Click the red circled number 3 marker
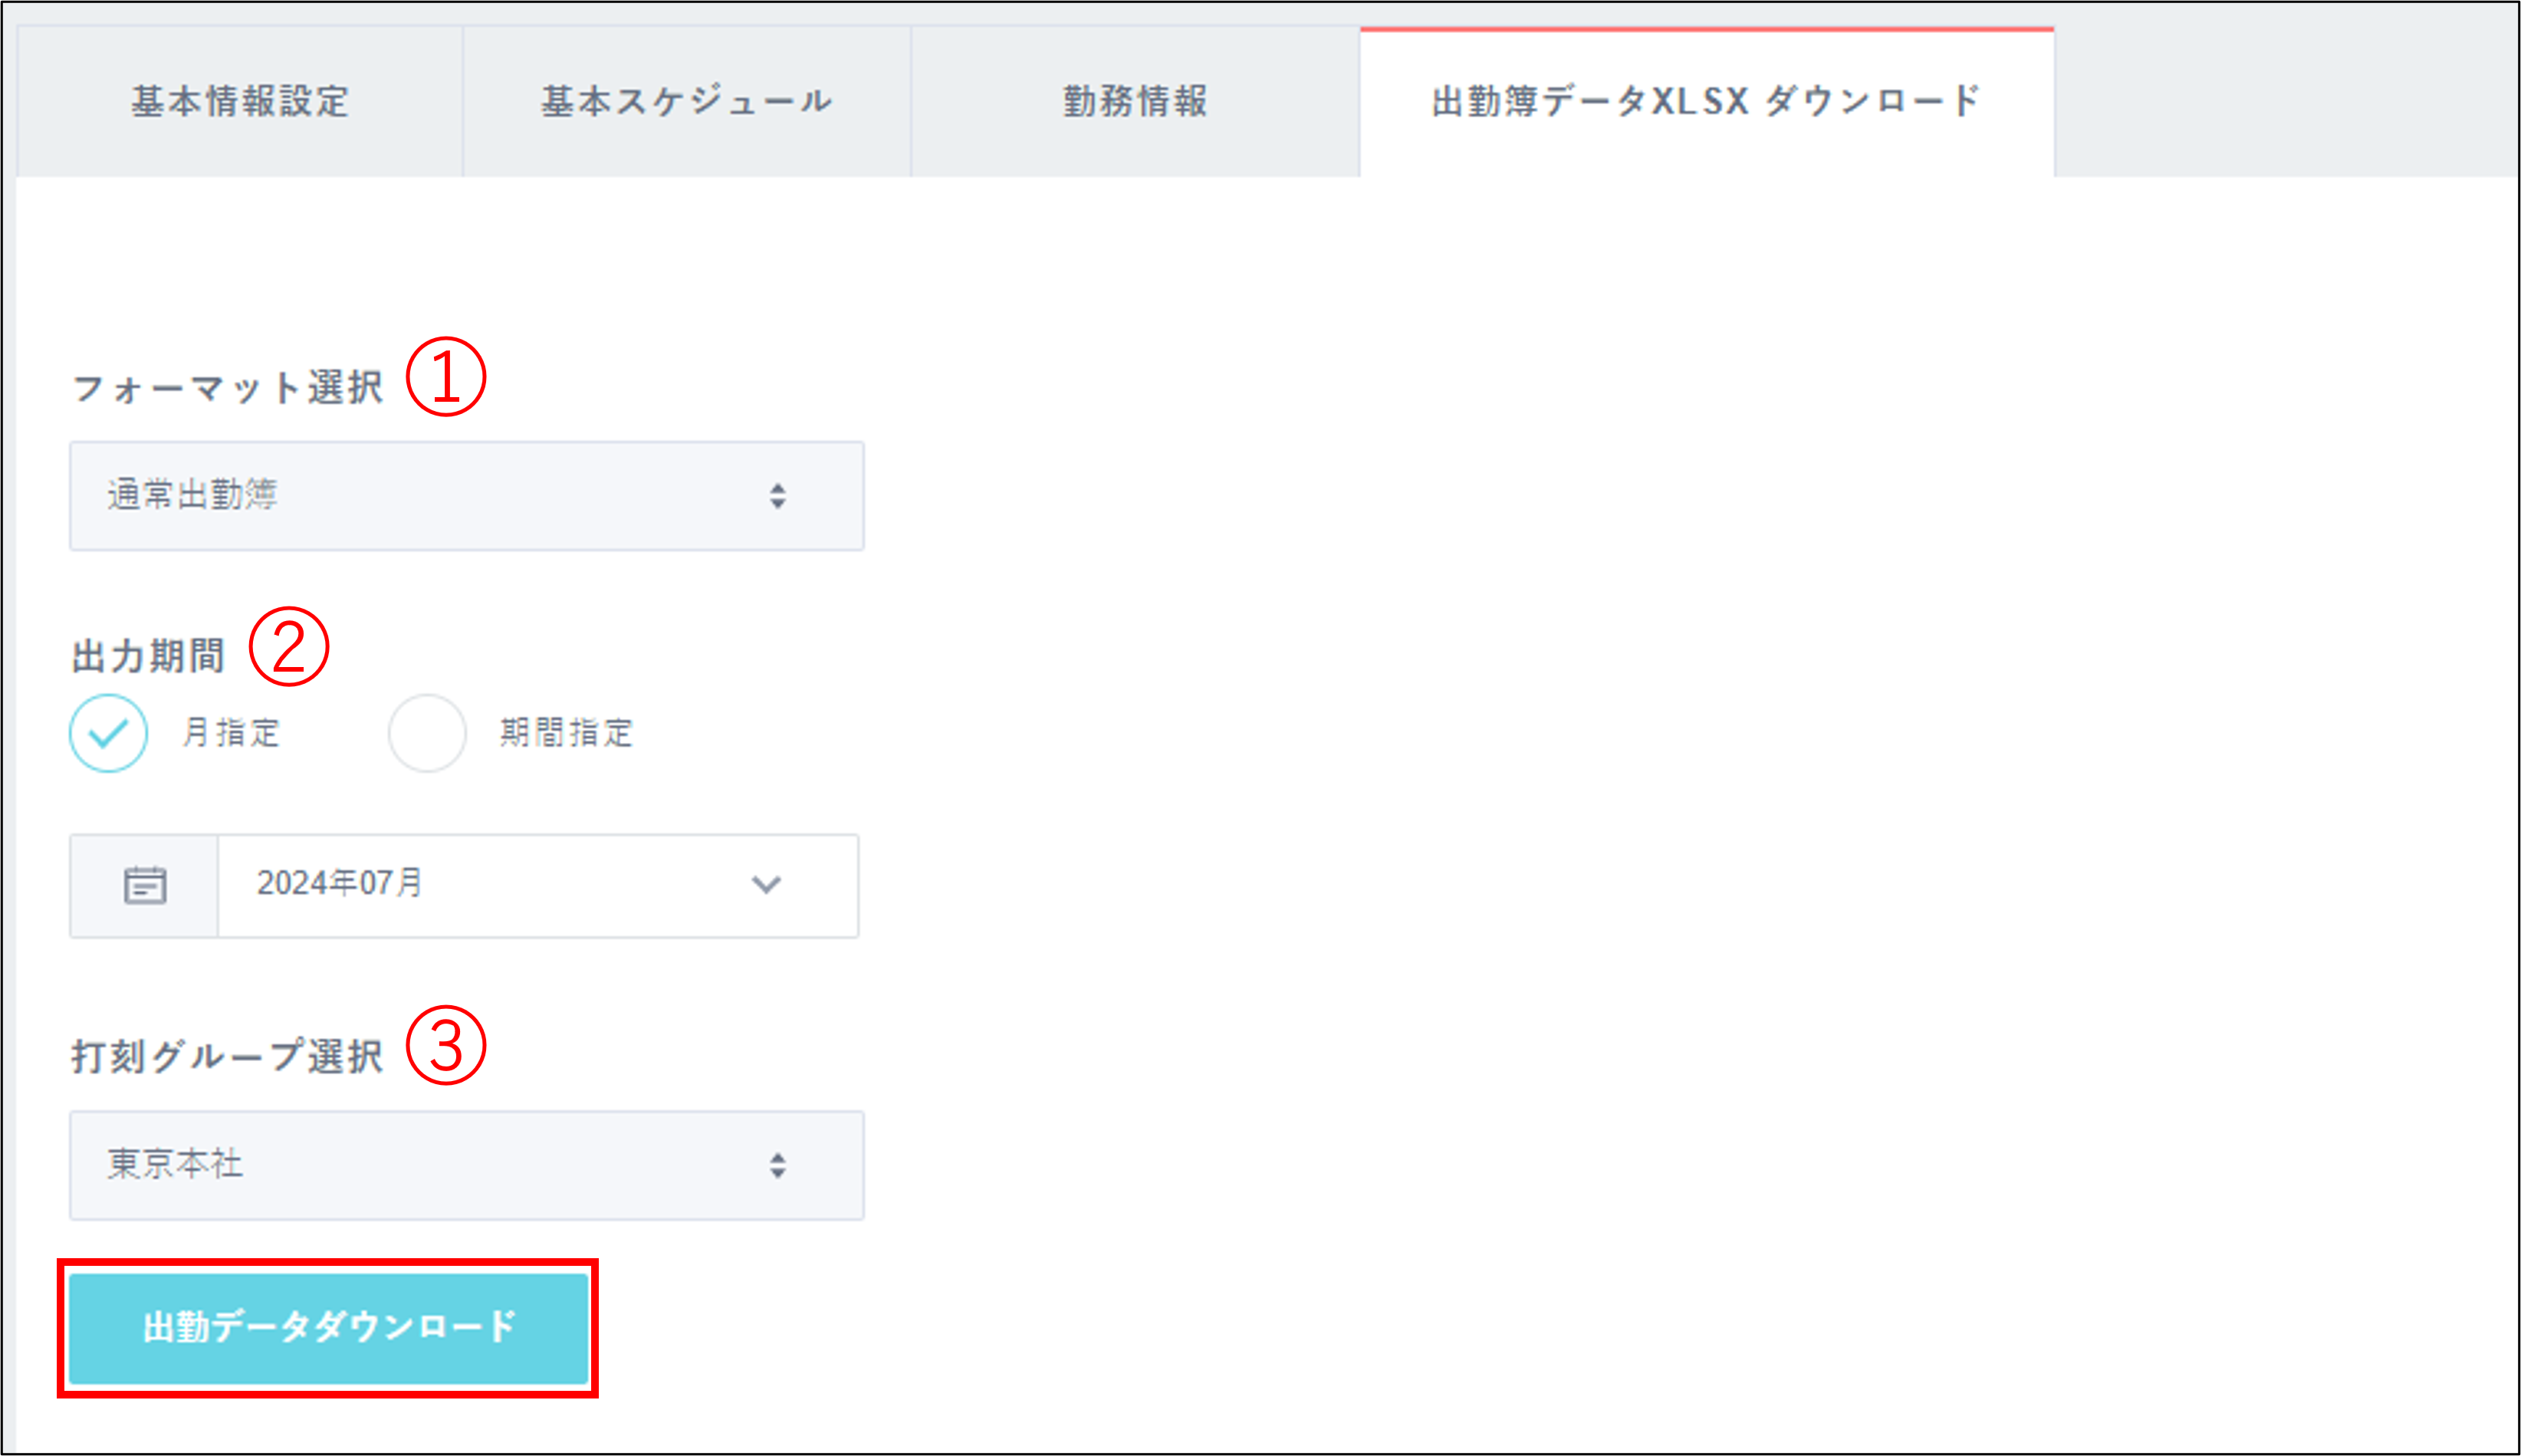The width and height of the screenshot is (2521, 1456). (446, 1045)
